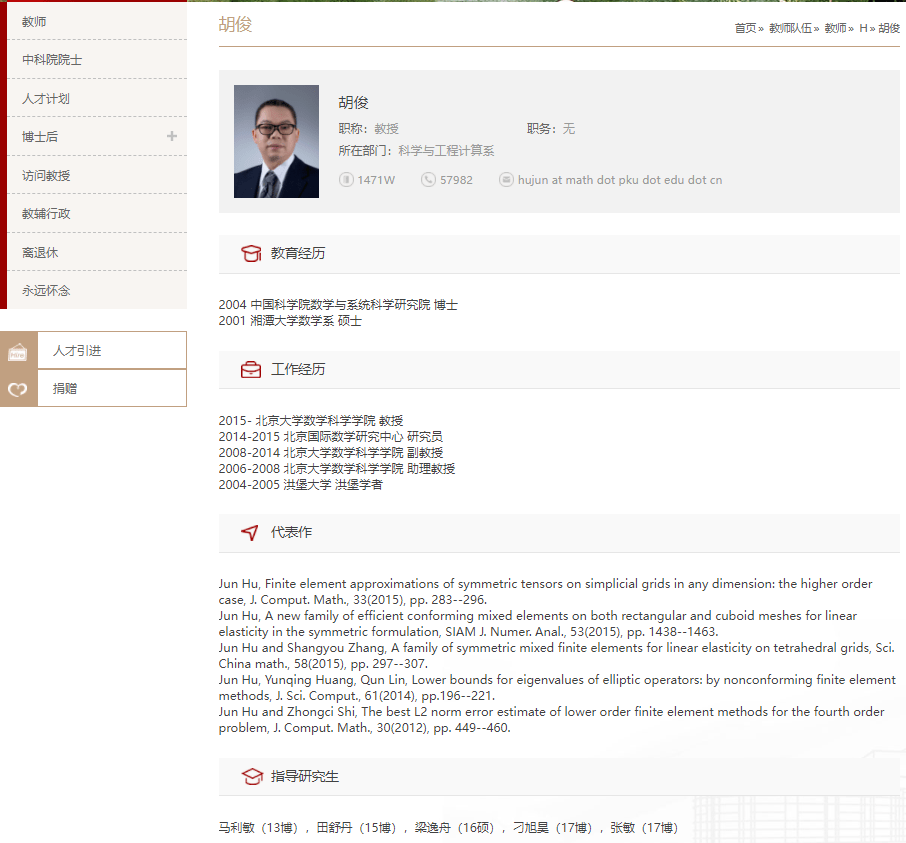
Task: Click the line 2006-2008 北京大学数学科学学院 助理教授
Action: pyautogui.click(x=337, y=469)
